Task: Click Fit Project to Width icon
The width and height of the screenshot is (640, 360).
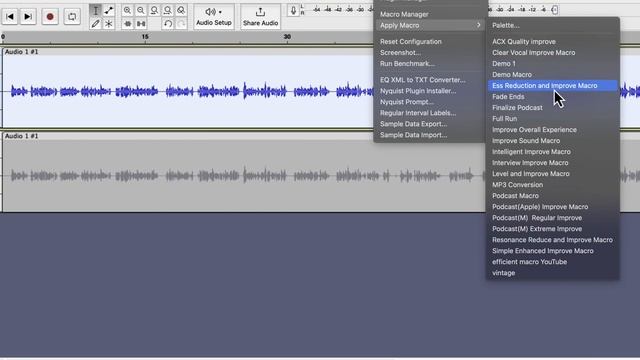Action: (167, 11)
